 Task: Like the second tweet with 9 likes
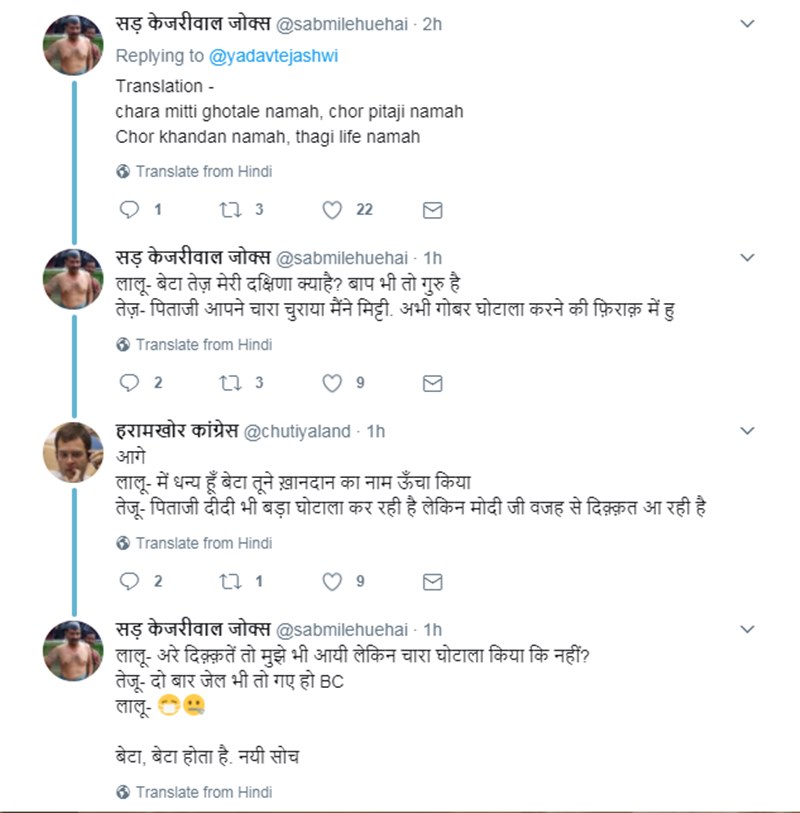(x=332, y=581)
